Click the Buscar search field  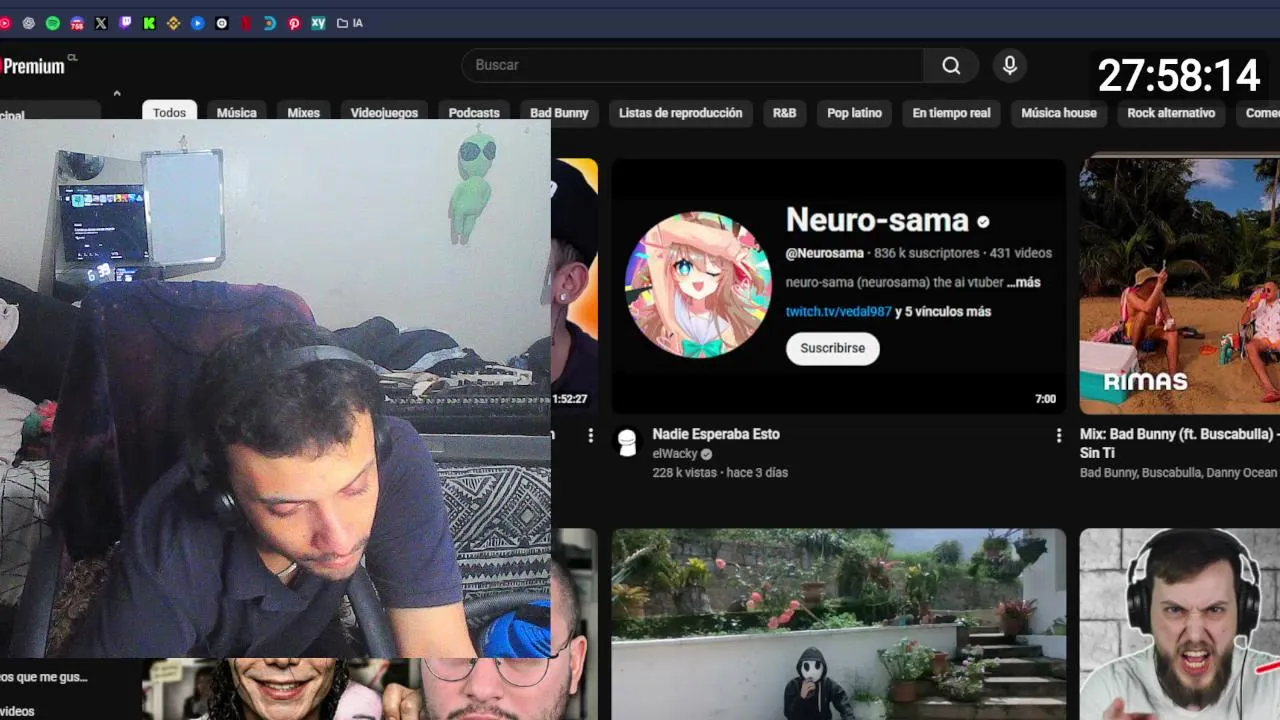(x=692, y=65)
